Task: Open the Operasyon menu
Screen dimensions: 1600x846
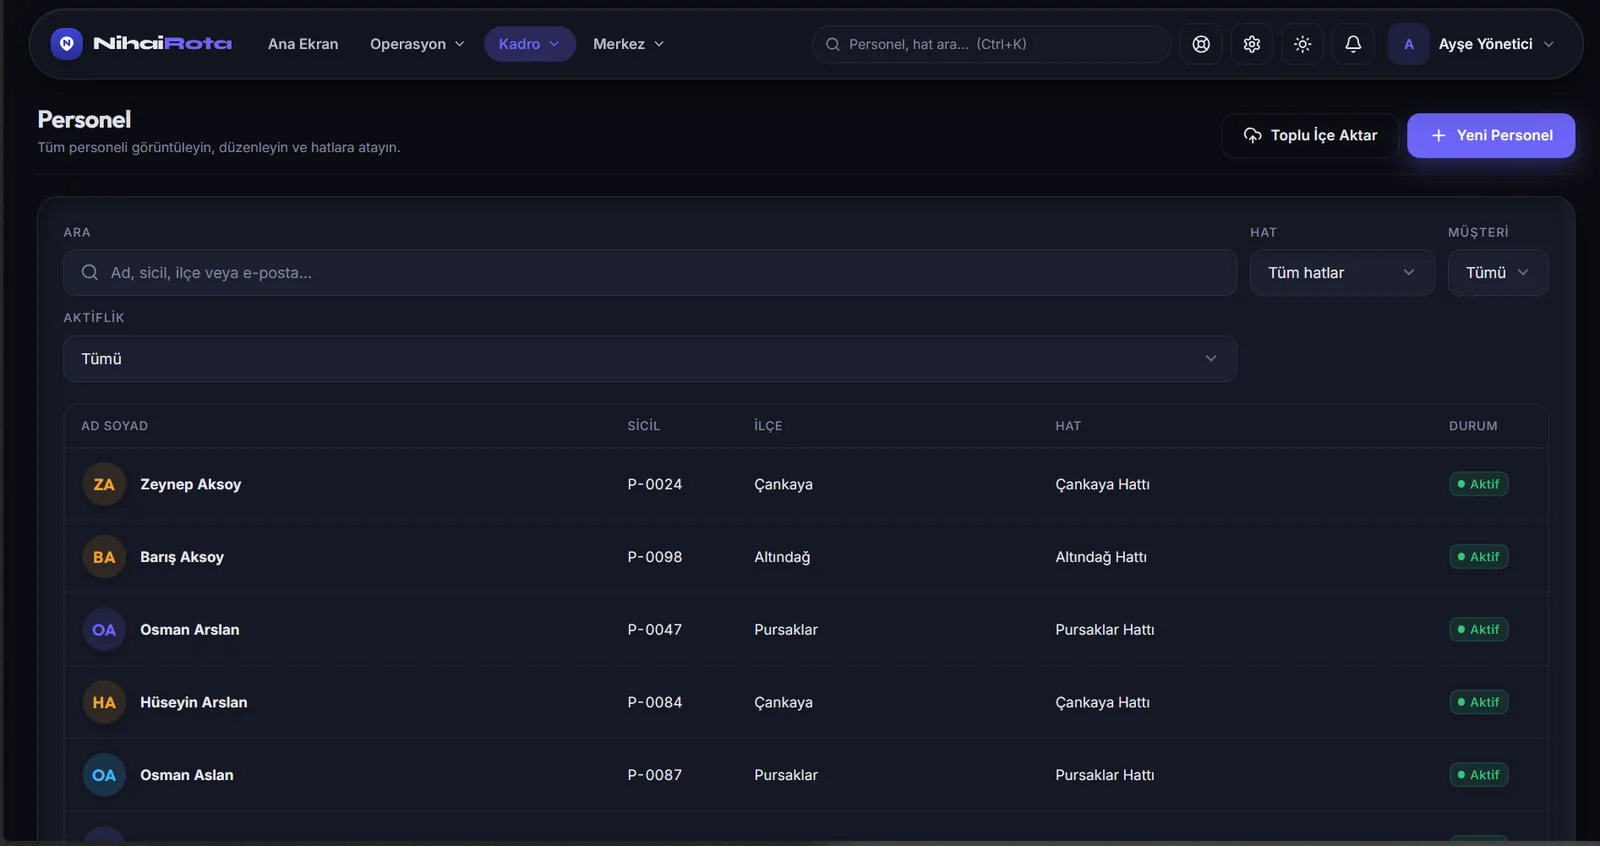Action: [417, 44]
